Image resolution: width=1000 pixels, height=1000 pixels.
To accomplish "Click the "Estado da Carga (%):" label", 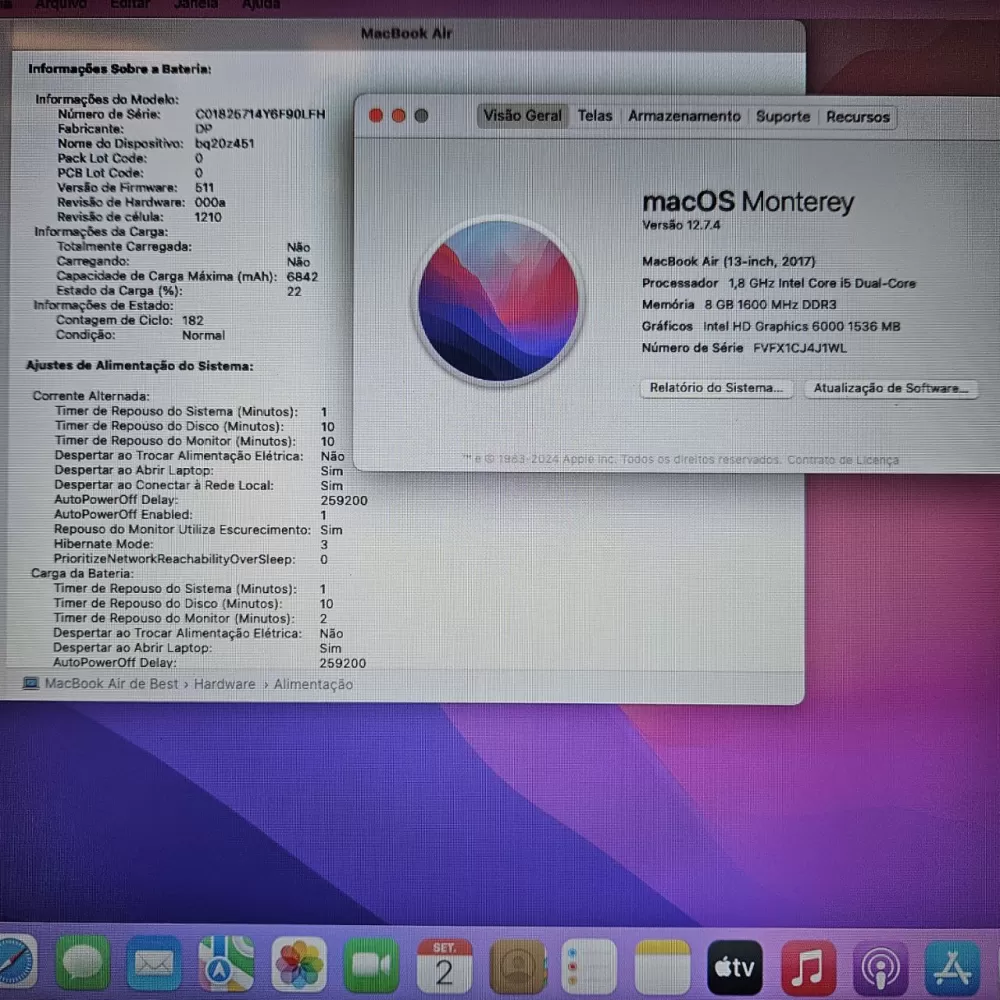I will 119,291.
